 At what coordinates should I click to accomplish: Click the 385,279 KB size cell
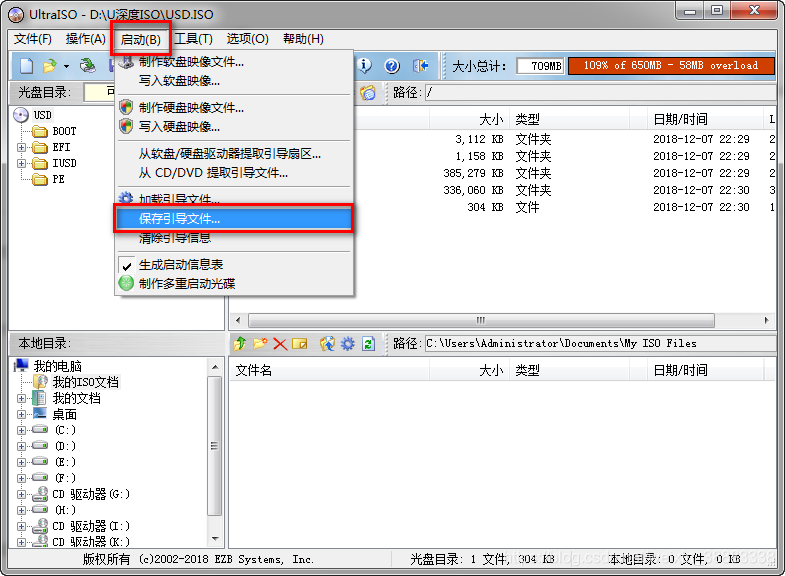473,173
